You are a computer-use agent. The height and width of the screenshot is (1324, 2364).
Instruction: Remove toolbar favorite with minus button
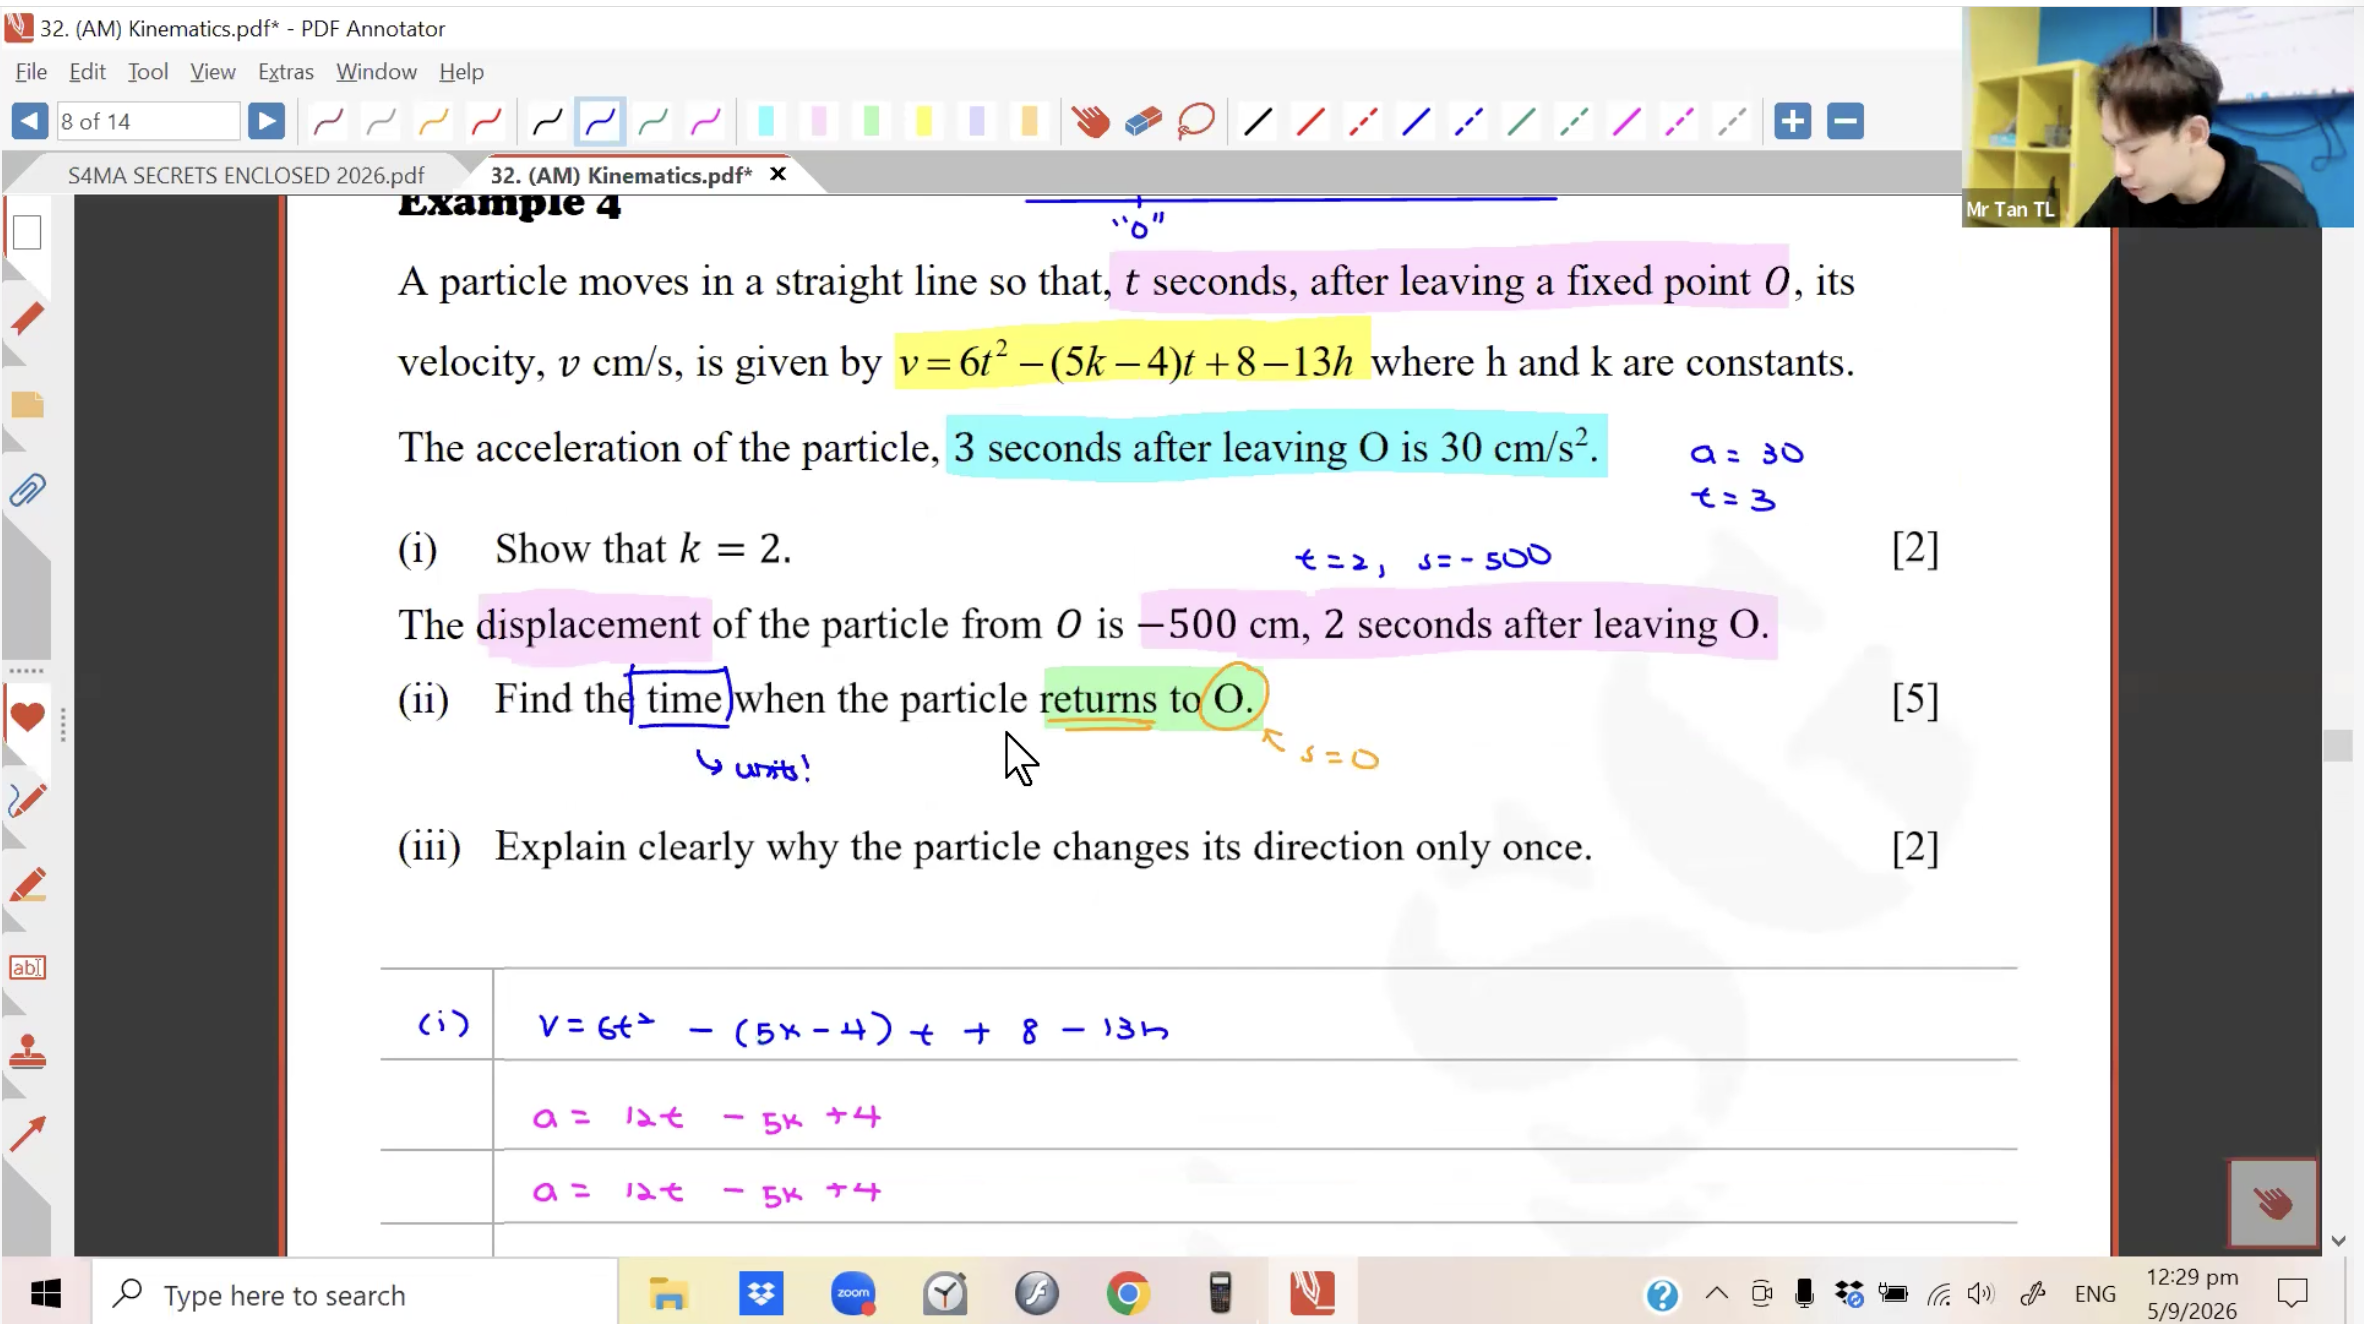[x=1845, y=121]
